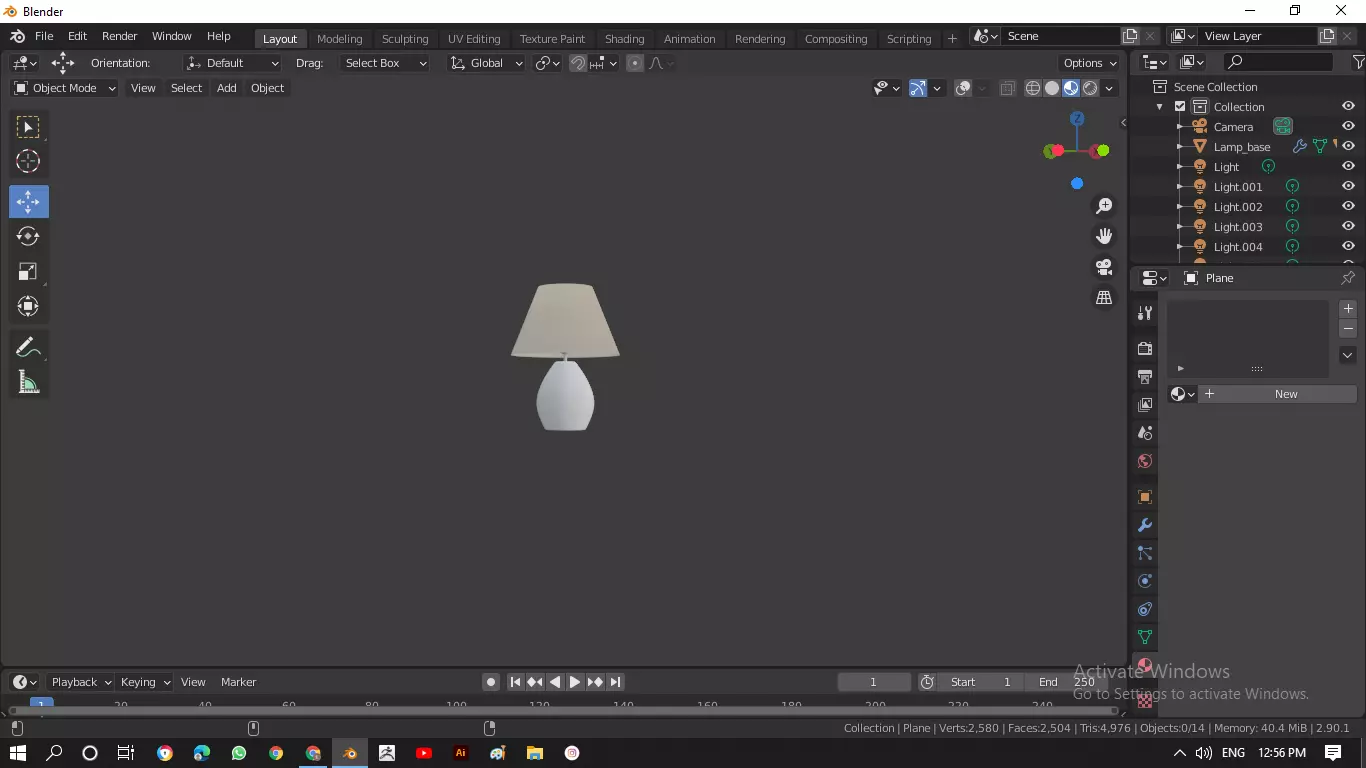Open the viewport Add menu
Screen dimensions: 1366x768
227,88
